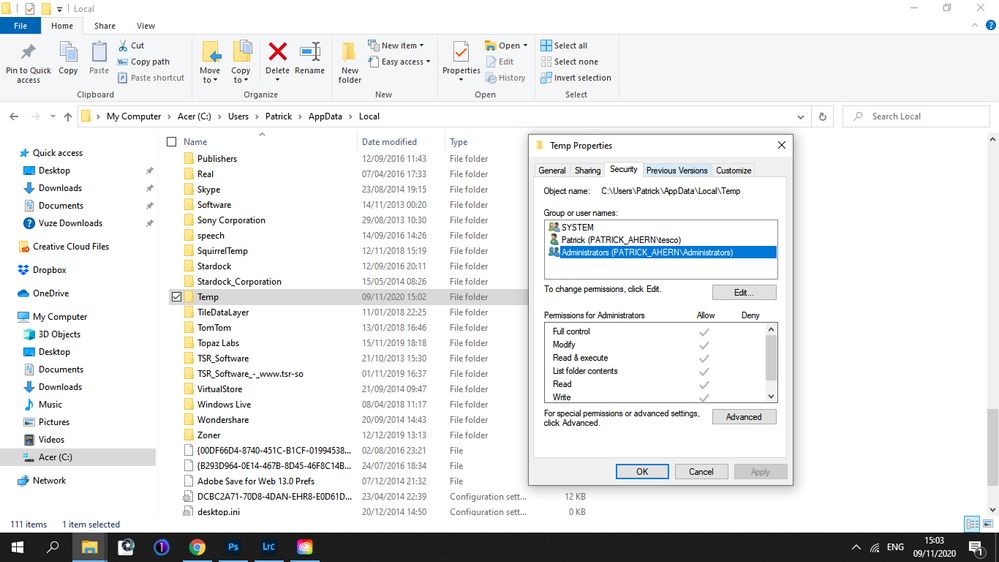Click the permissions list scroll down arrow
999x562 pixels.
[x=771, y=396]
